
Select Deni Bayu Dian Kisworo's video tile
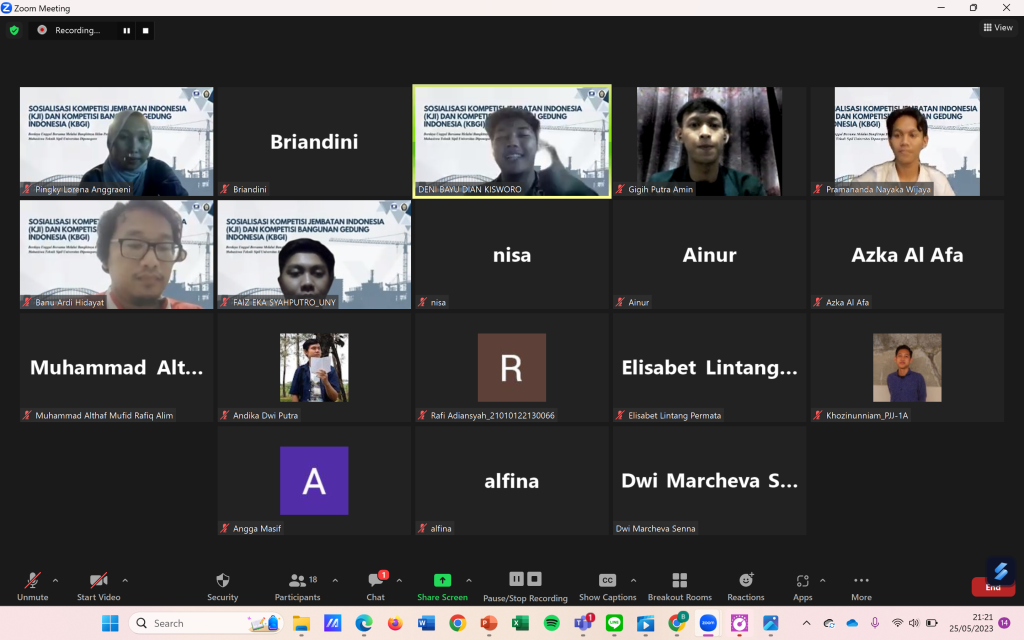511,141
